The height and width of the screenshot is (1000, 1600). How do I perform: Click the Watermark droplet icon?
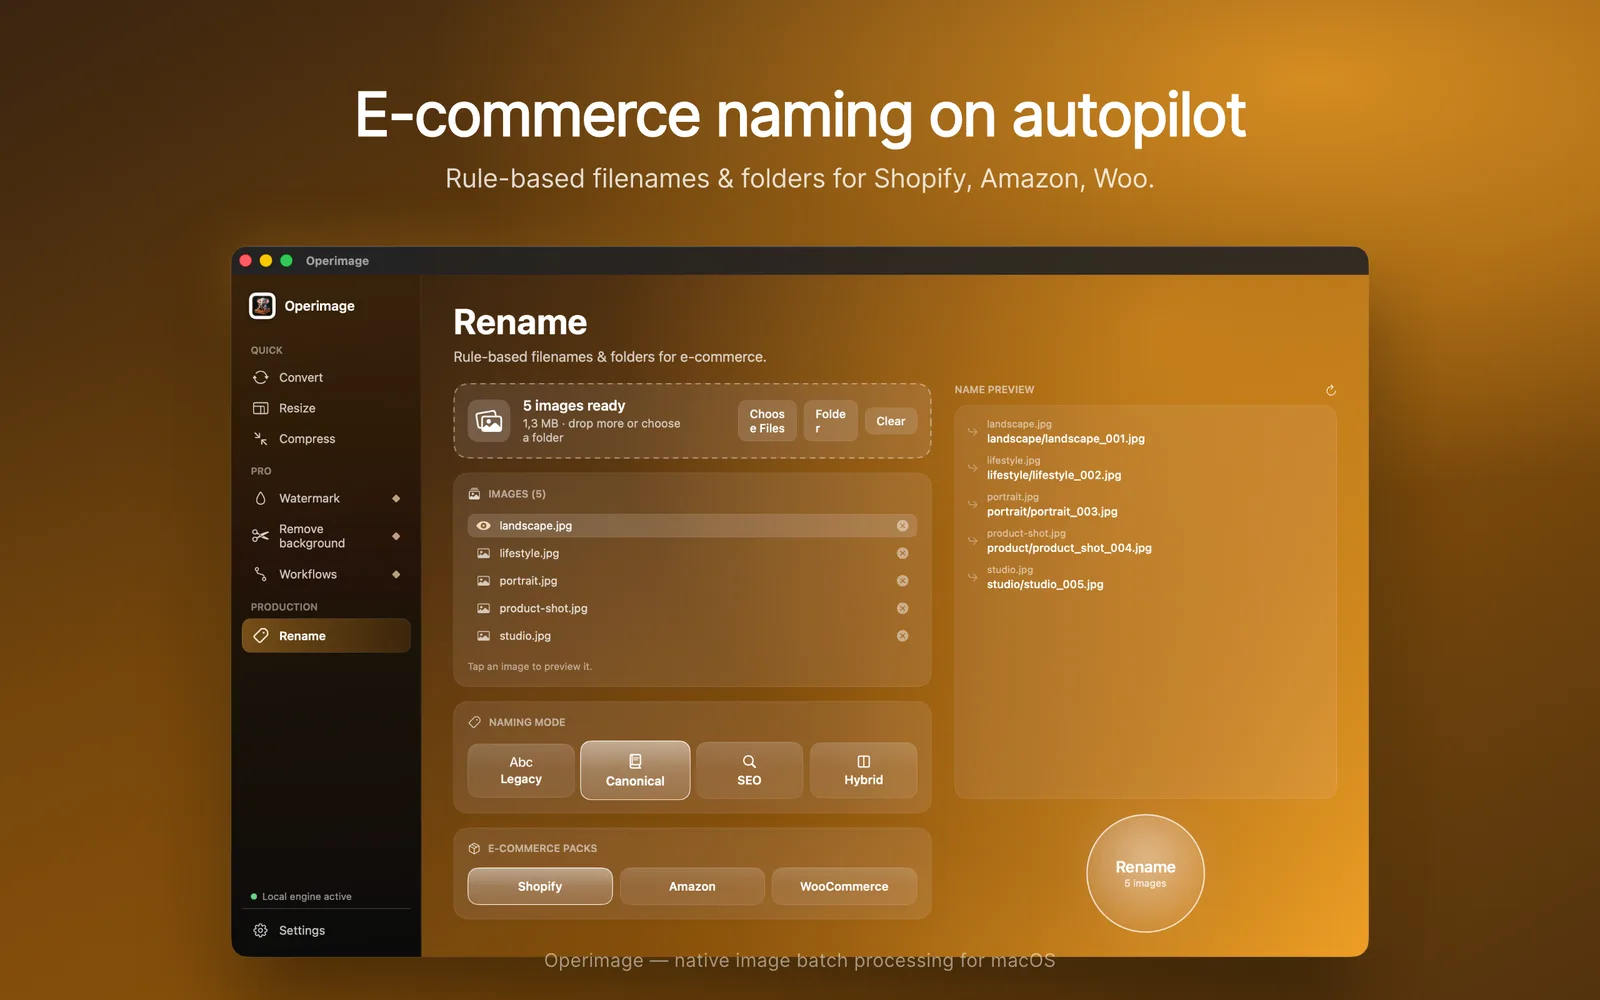click(261, 498)
